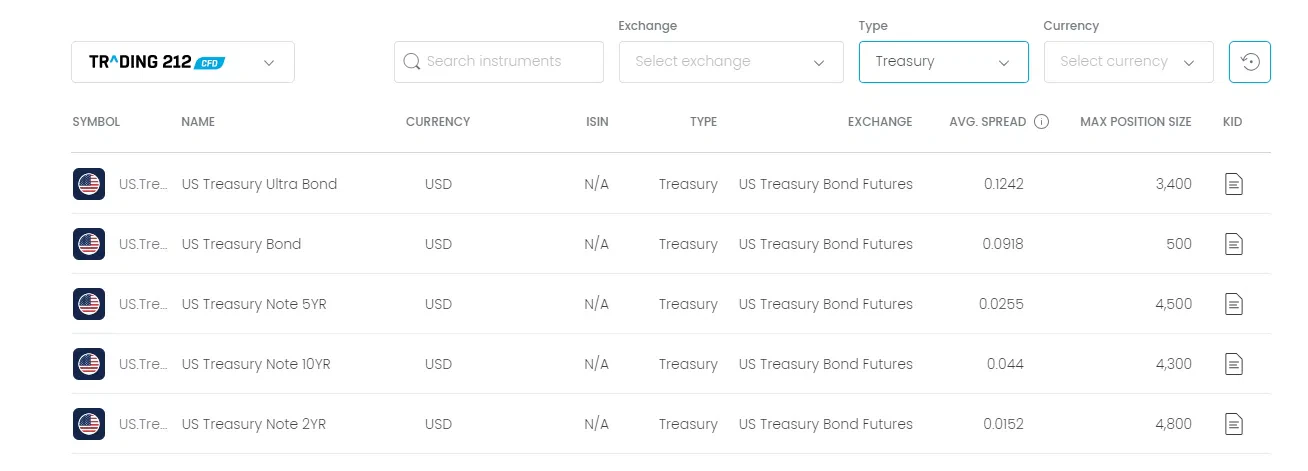The width and height of the screenshot is (1308, 471).
Task: Sort by the Max Position Size header
Action: point(1136,122)
